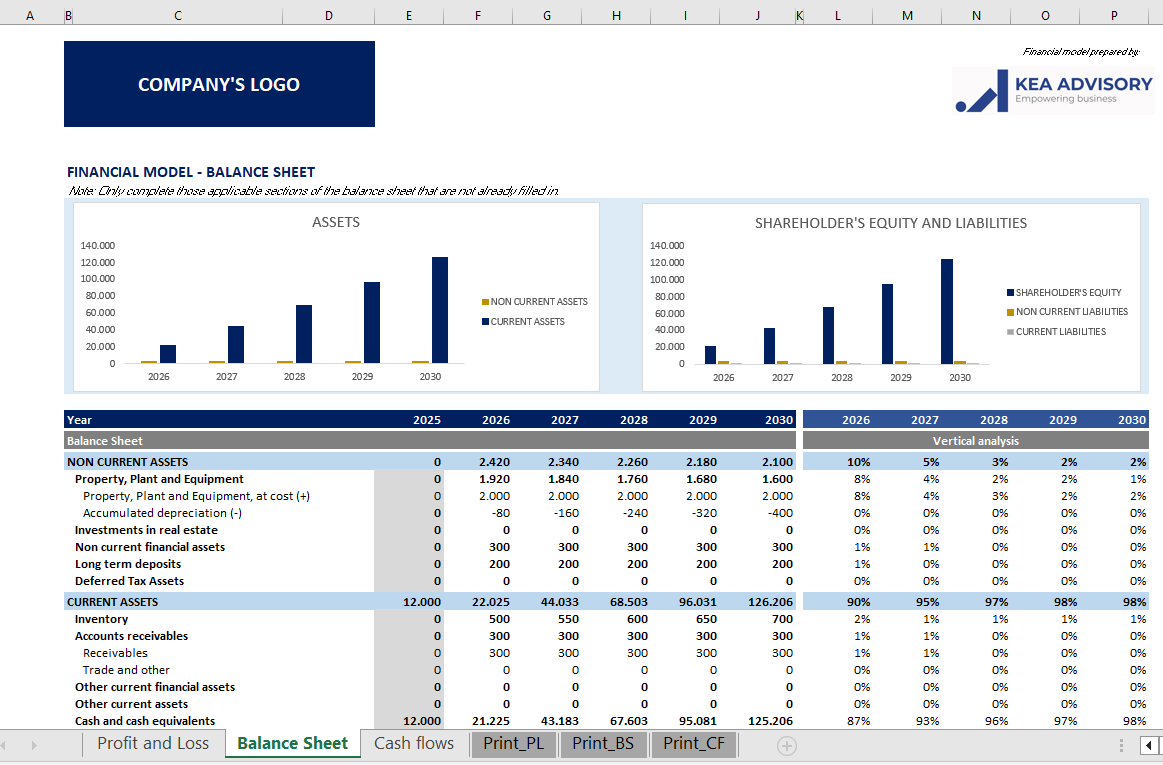Click the Non Current Liabilities legend entry

[1071, 312]
